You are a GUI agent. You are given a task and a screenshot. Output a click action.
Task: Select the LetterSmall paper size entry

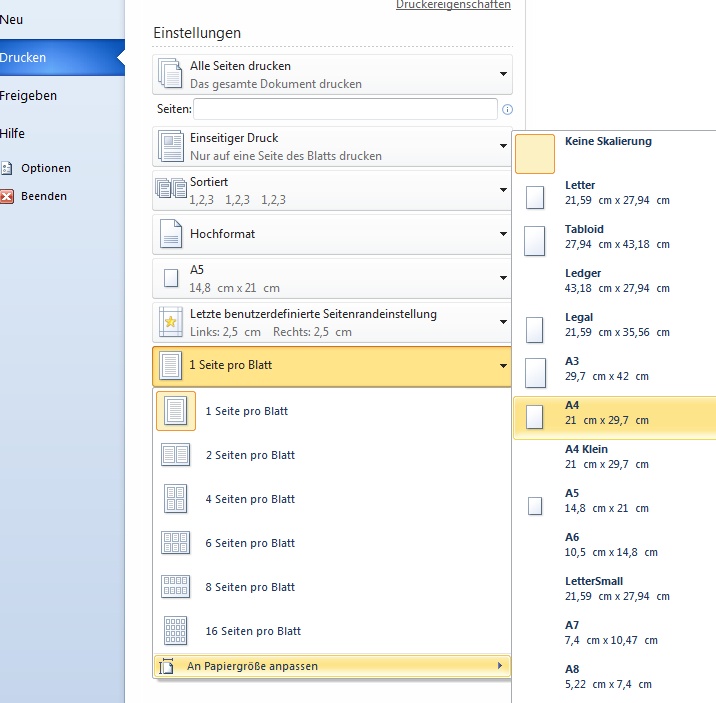pyautogui.click(x=615, y=588)
